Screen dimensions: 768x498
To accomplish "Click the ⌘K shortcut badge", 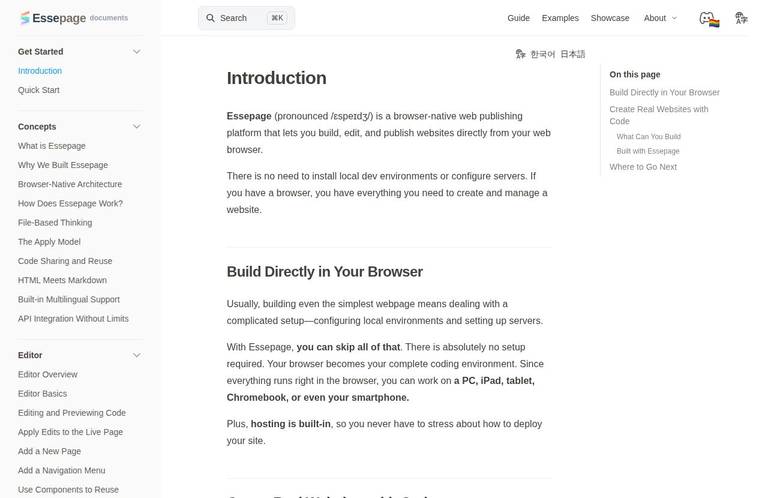I will pyautogui.click(x=277, y=18).
